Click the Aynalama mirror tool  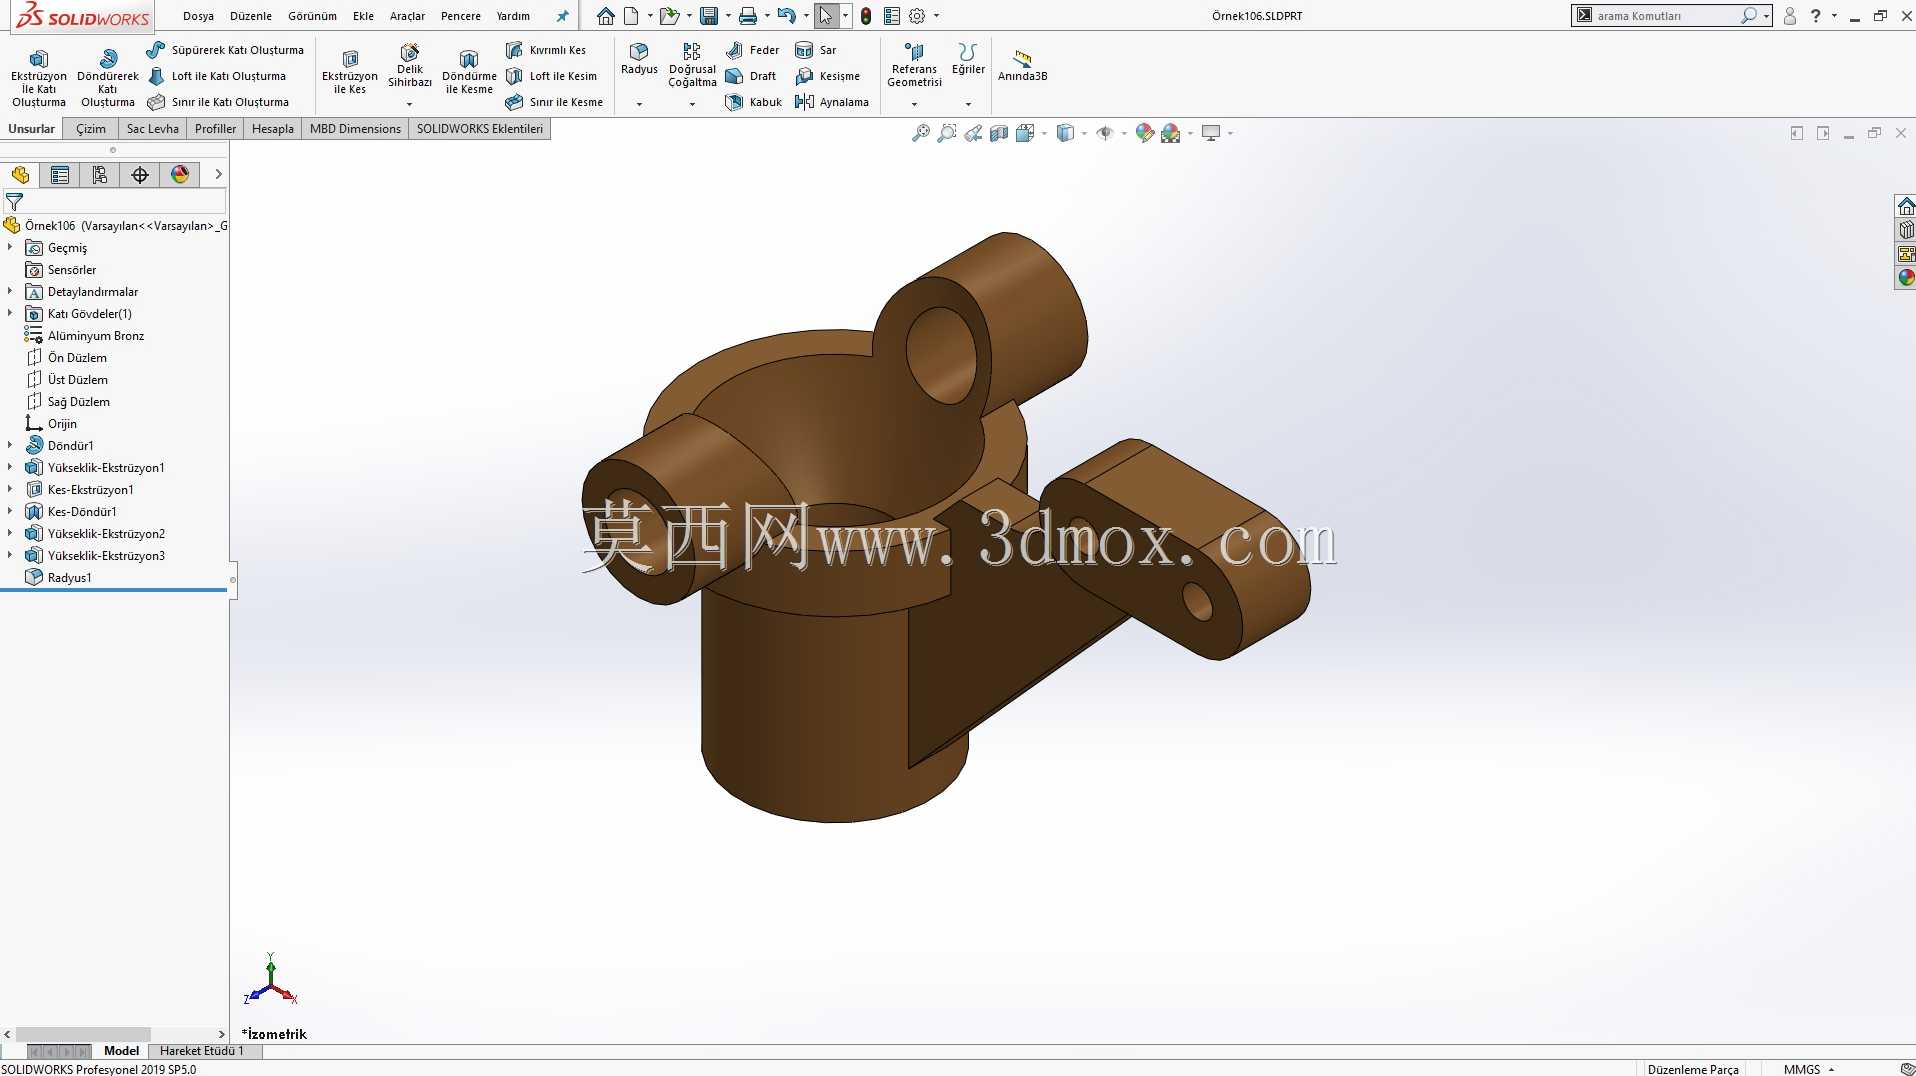click(832, 102)
